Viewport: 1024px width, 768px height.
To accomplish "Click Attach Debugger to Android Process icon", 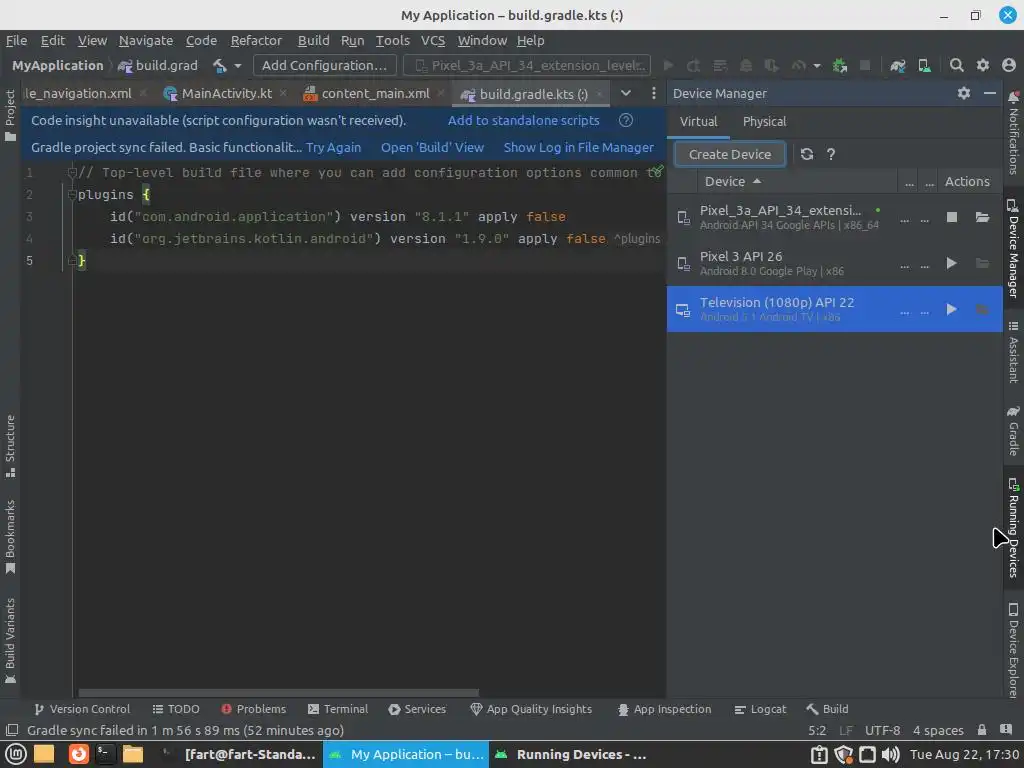I will point(840,65).
